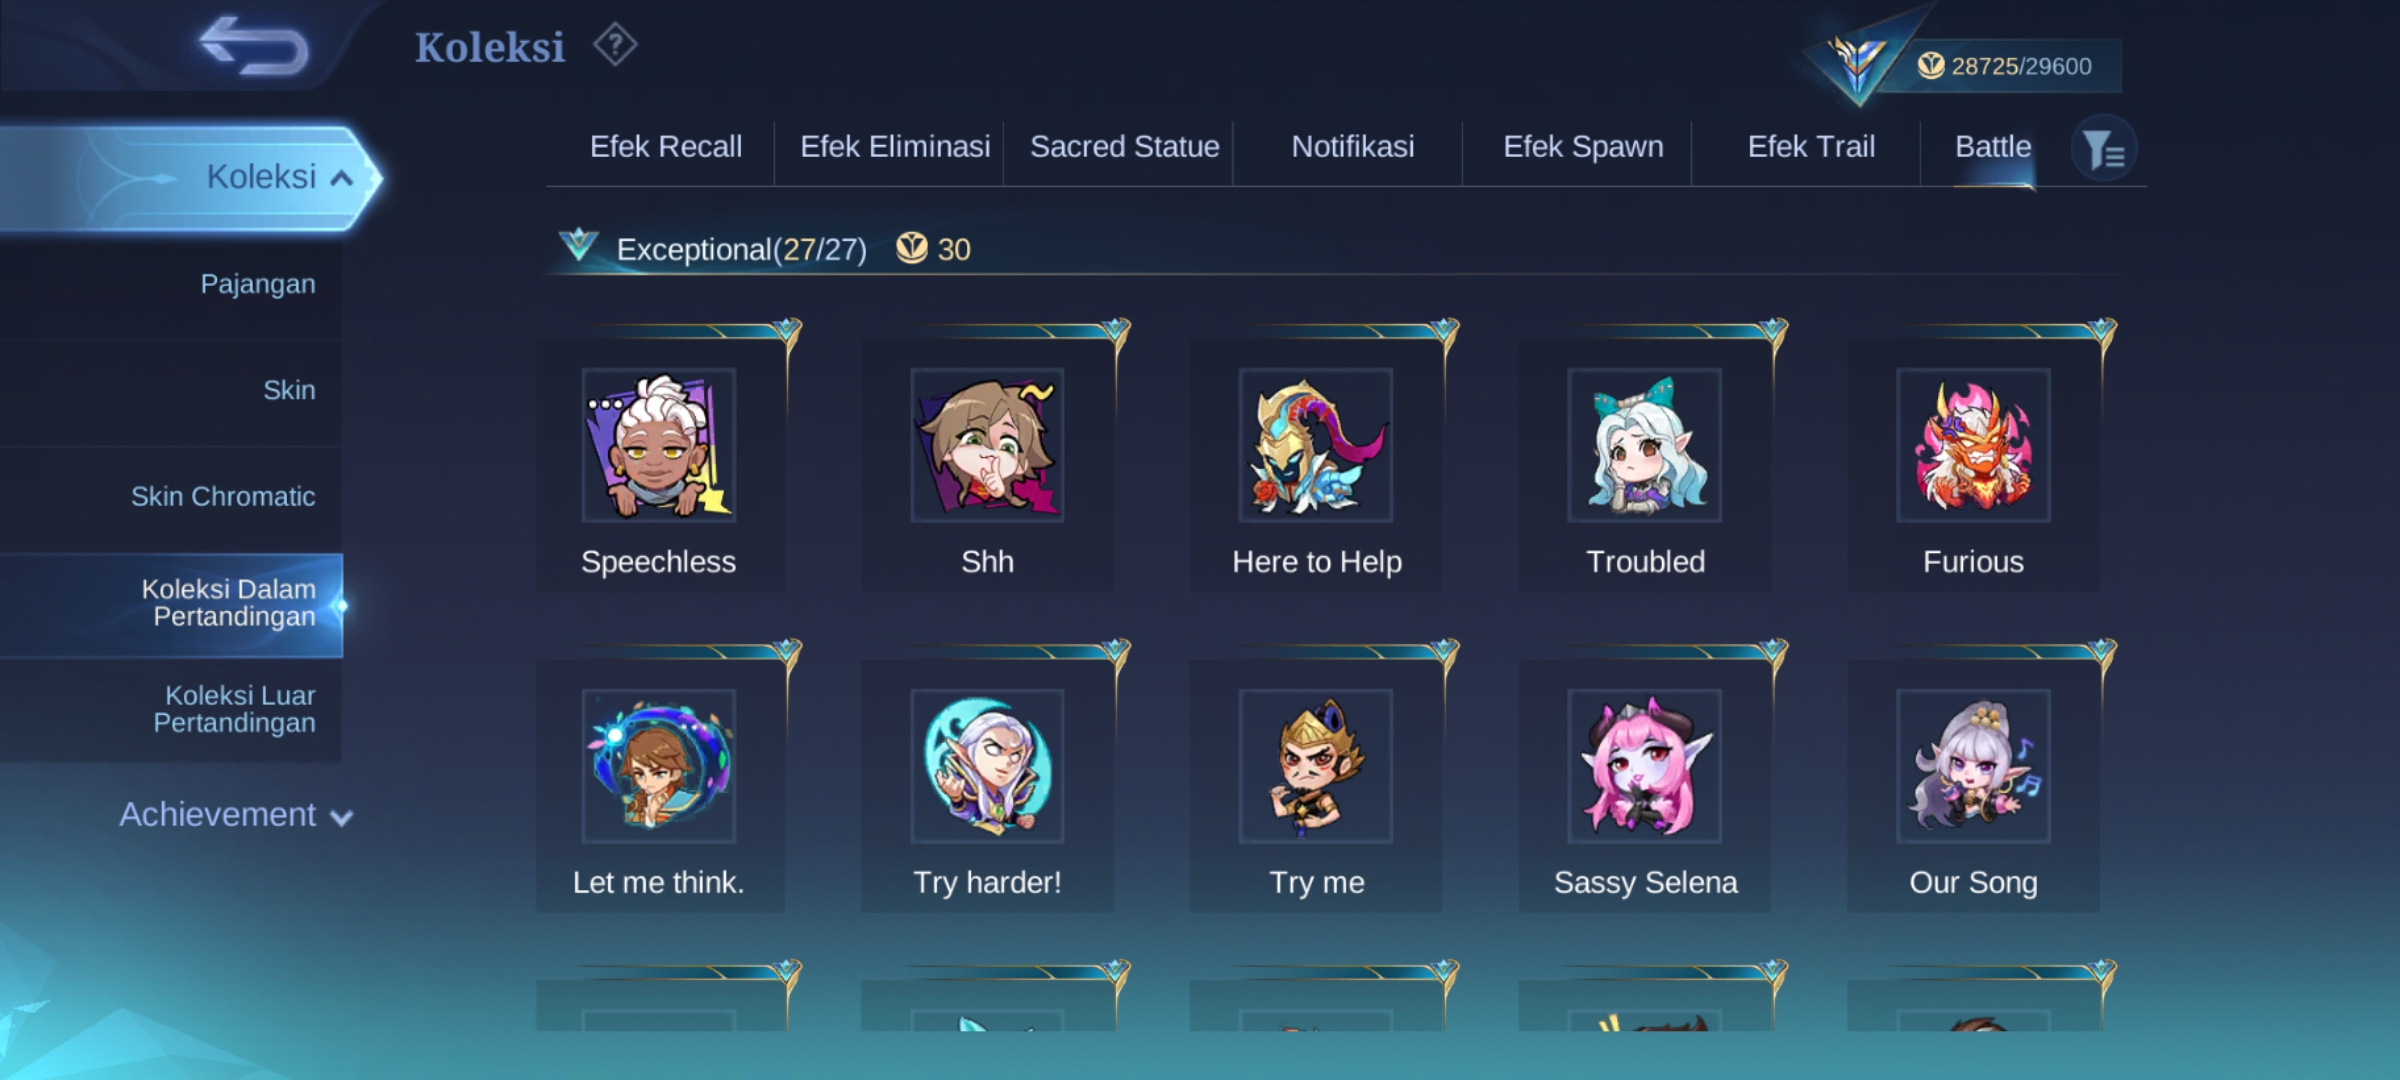Select the Sassy Selena emote

tap(1645, 786)
